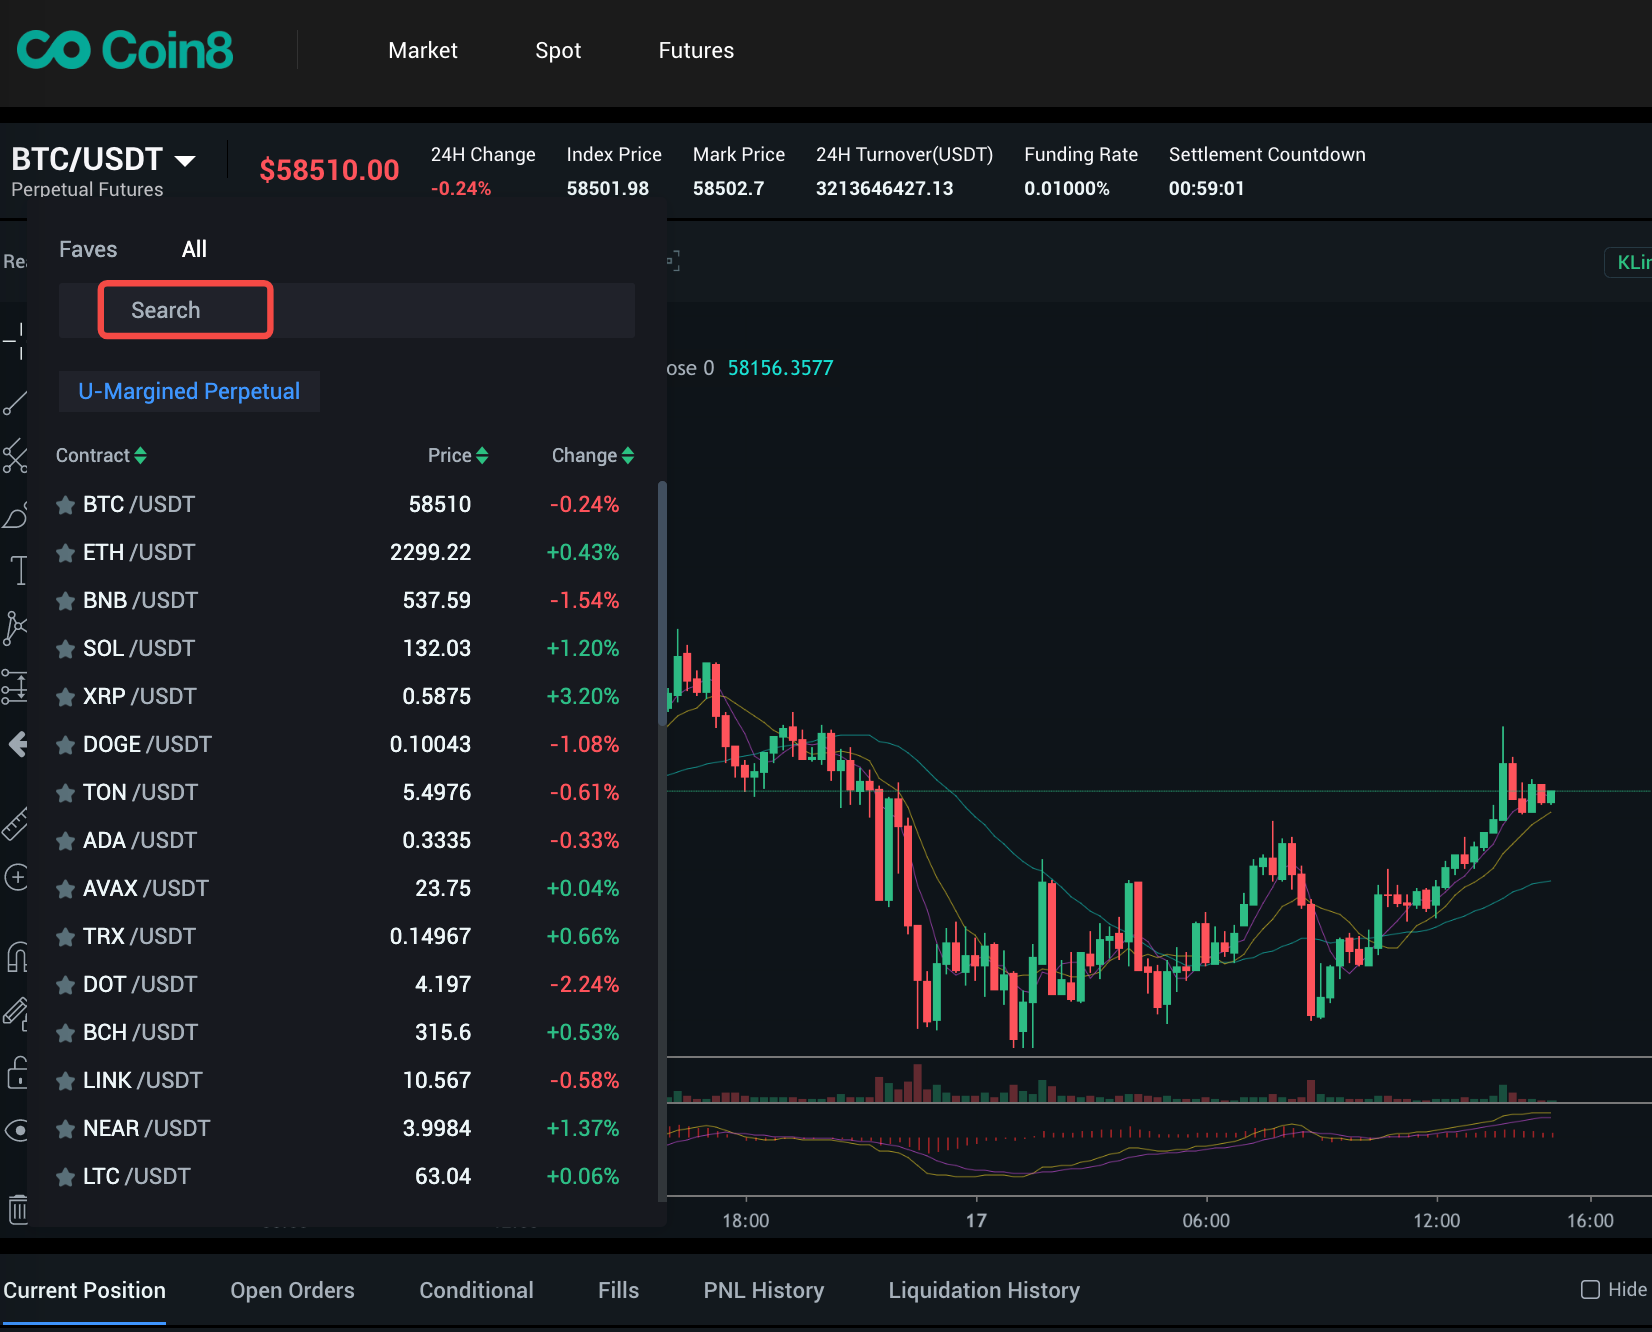Screen dimensions: 1652x1332
Task: Click the zoom in tool
Action: tap(16, 878)
